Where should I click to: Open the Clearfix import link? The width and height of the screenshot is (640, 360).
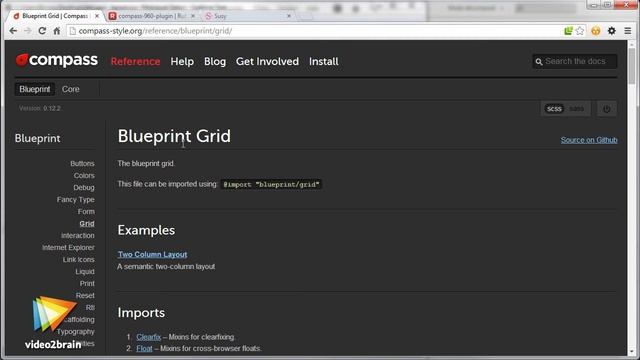coord(149,337)
